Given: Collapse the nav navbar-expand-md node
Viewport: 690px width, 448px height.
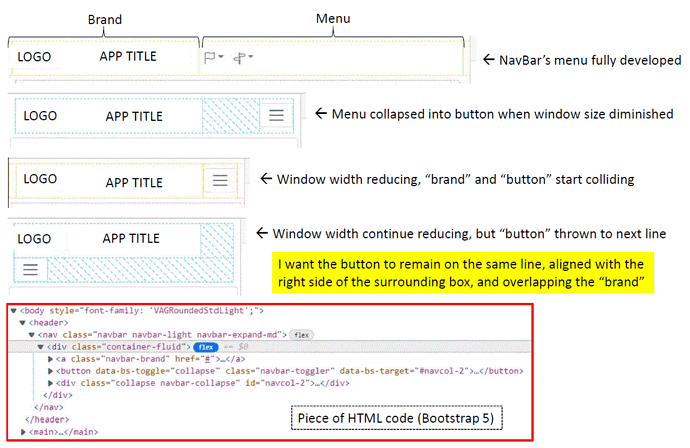Looking at the screenshot, I should 31,335.
